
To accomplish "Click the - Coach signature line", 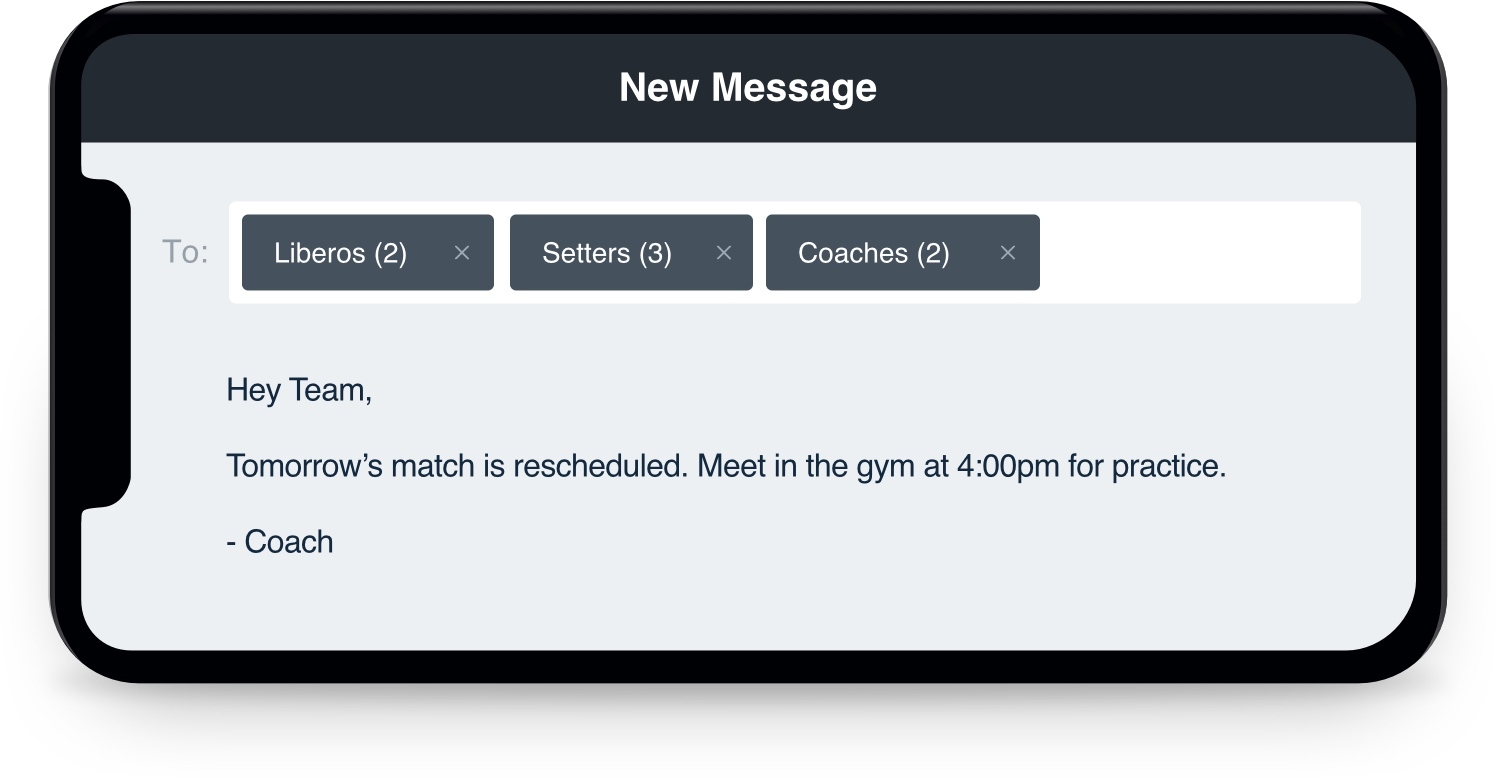I will coord(279,542).
